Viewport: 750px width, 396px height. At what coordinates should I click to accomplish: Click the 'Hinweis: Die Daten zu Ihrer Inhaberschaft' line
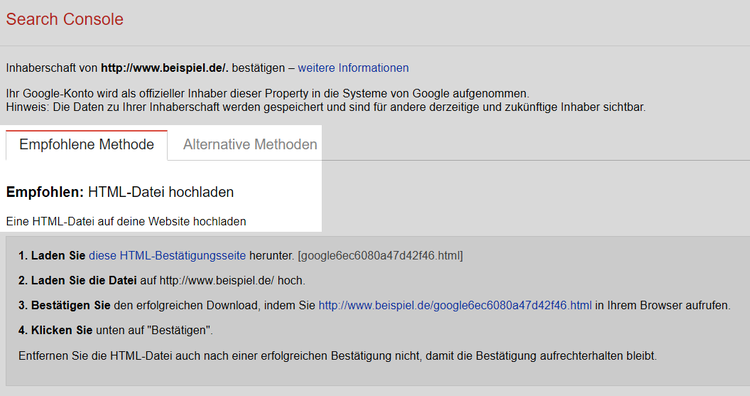pos(326,107)
